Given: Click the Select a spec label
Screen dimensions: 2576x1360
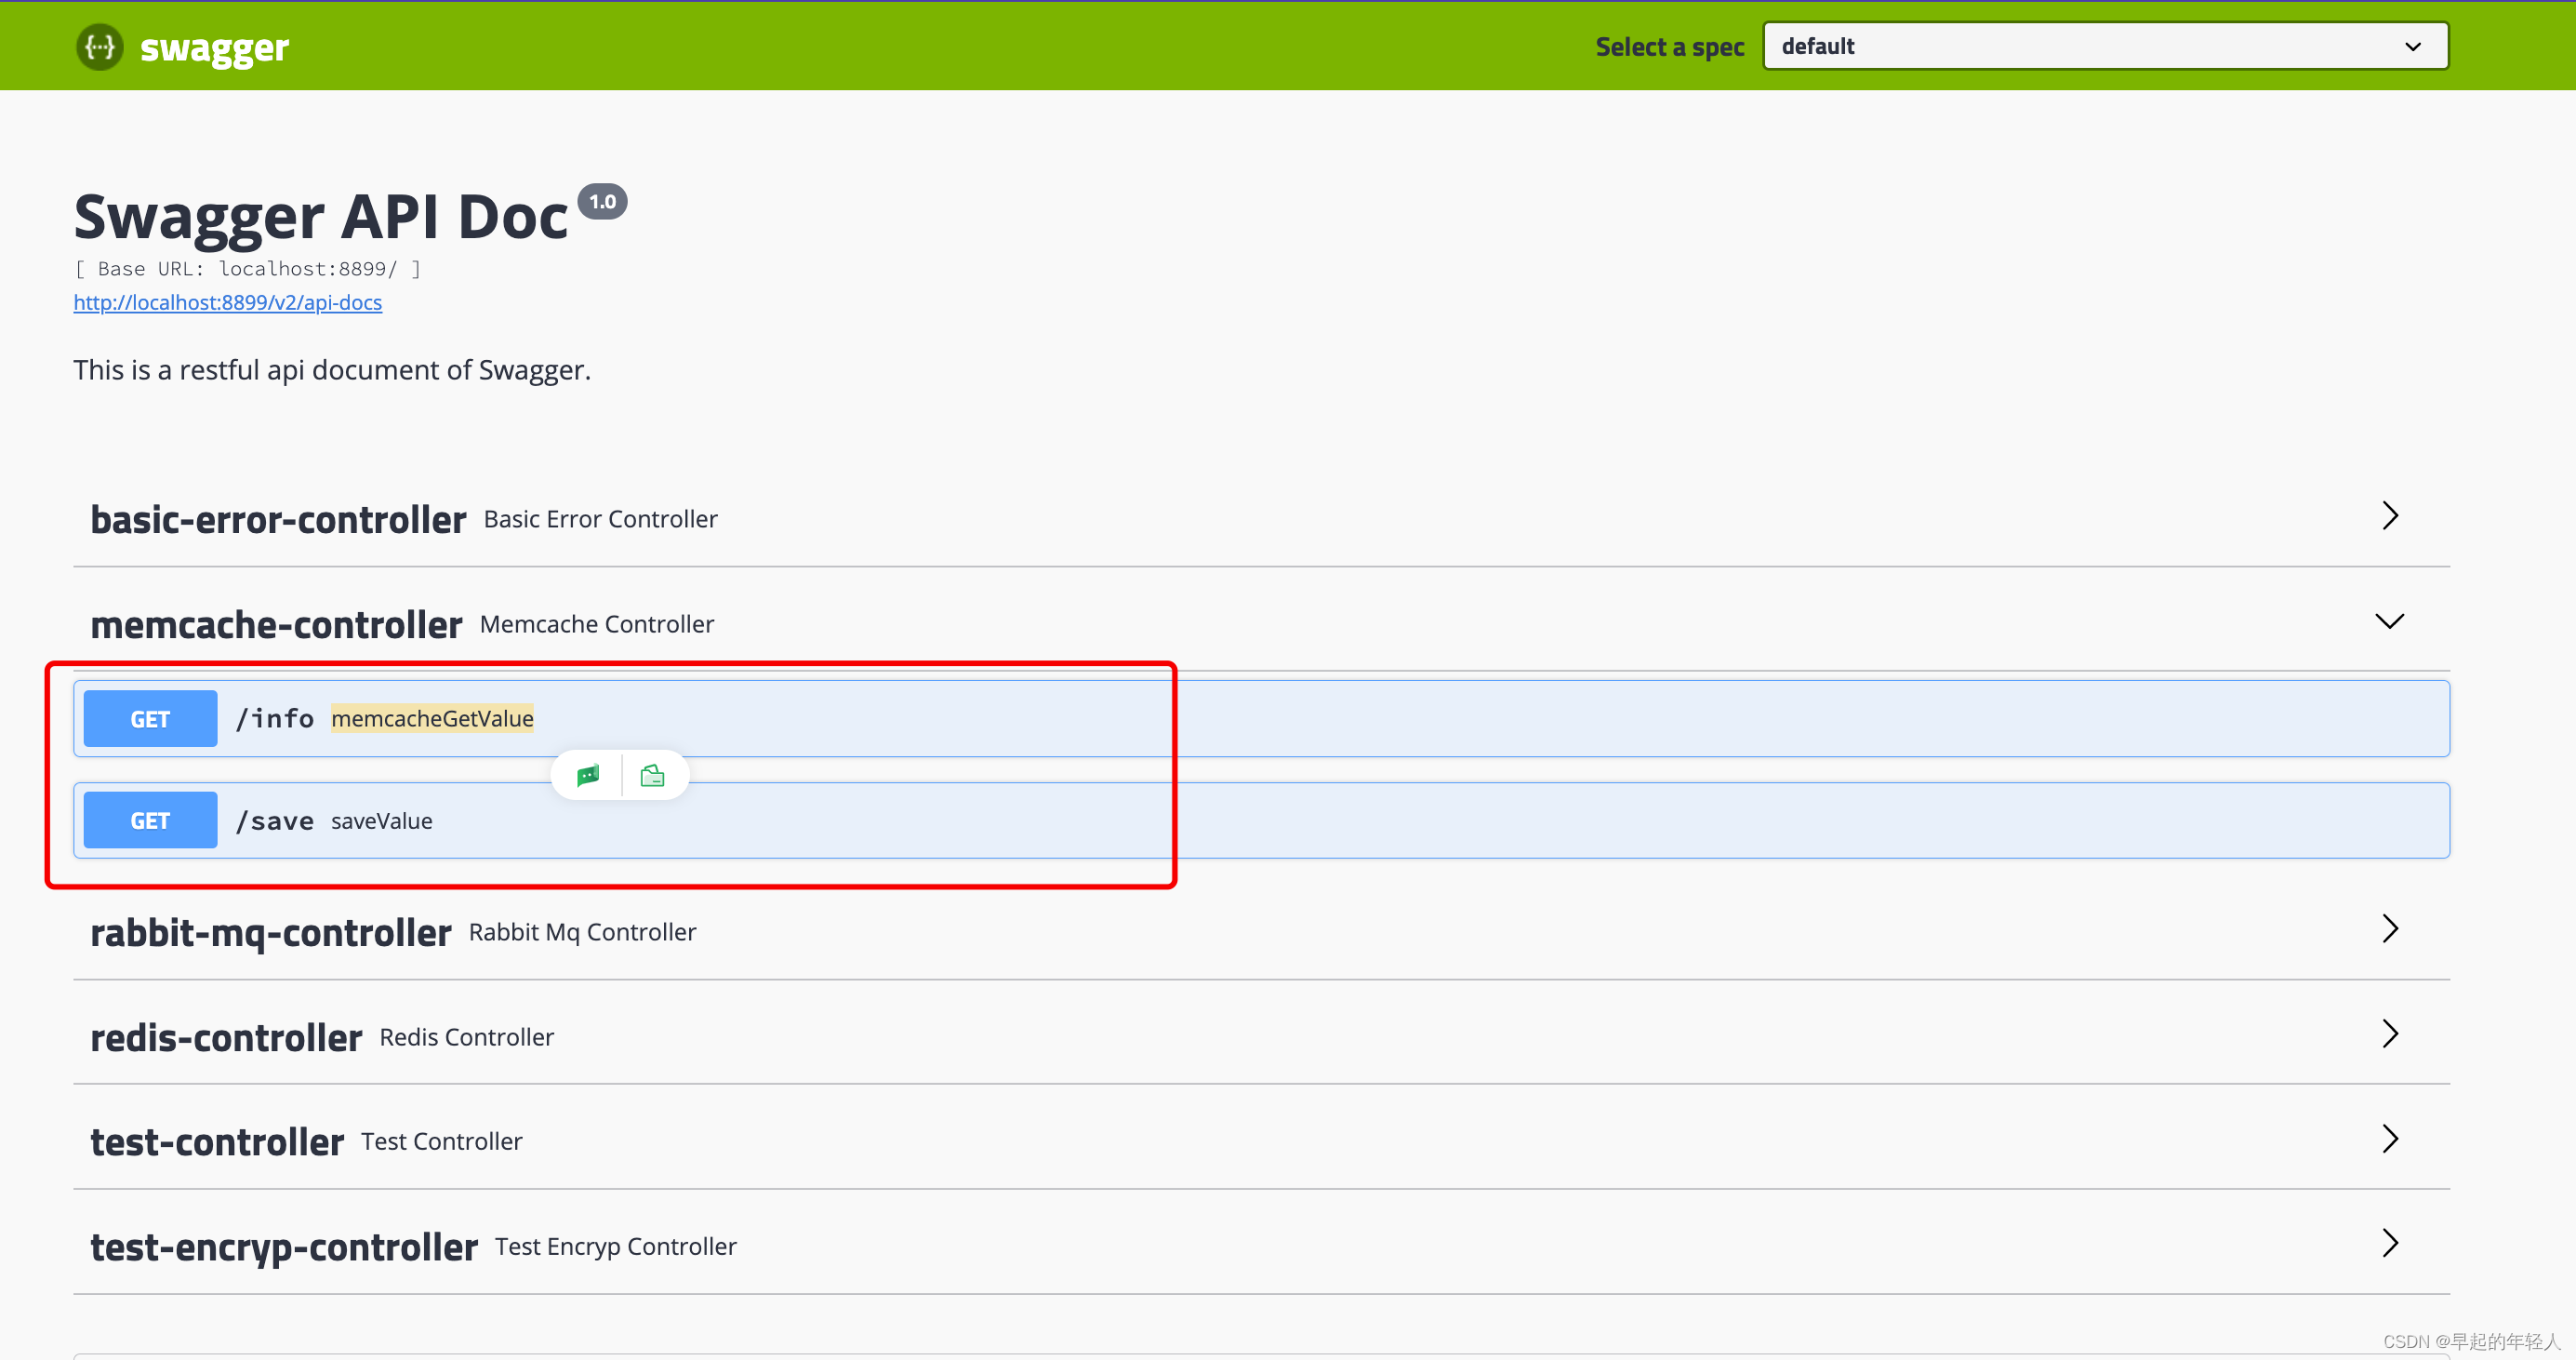Looking at the screenshot, I should [1669, 47].
